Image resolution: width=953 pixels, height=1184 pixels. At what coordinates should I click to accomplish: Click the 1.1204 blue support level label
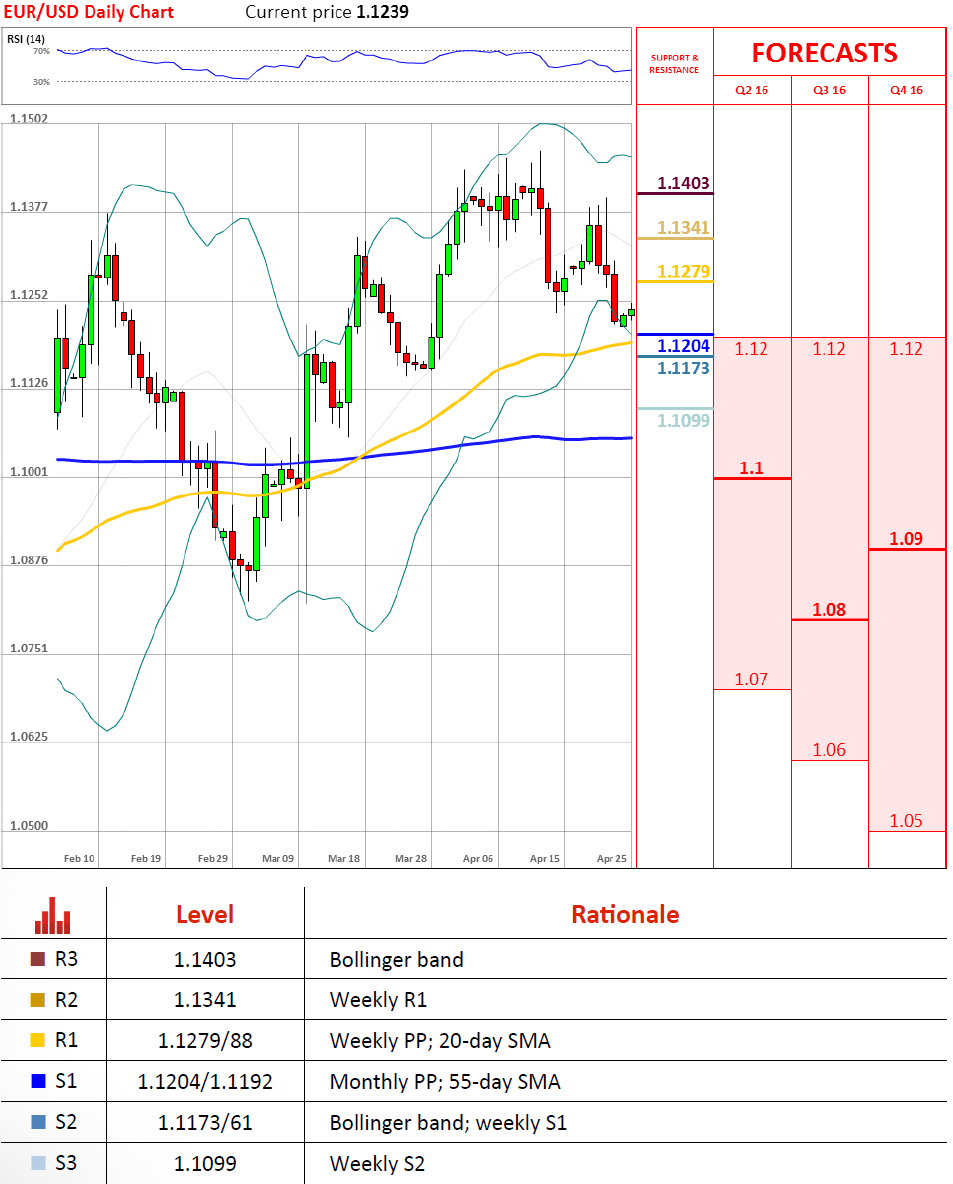pos(683,346)
